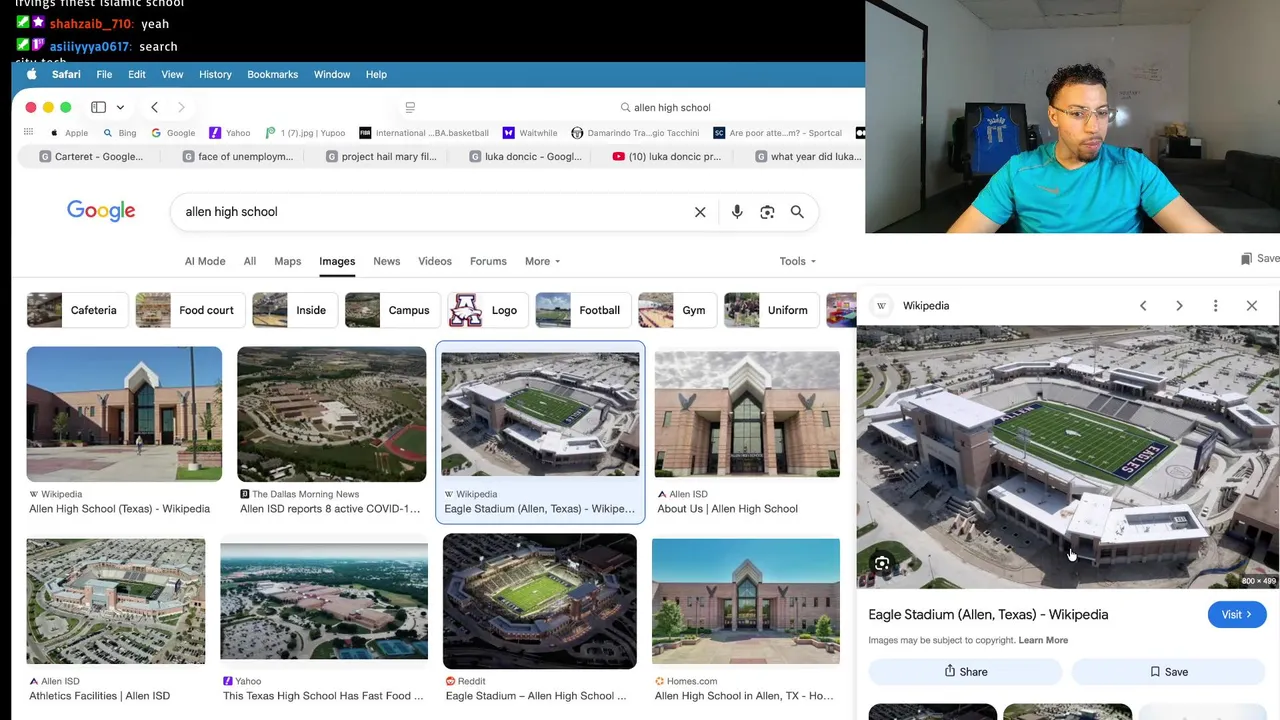The image size is (1280, 720).
Task: Open Athletics Facilities Allen ISD image
Action: [116, 601]
